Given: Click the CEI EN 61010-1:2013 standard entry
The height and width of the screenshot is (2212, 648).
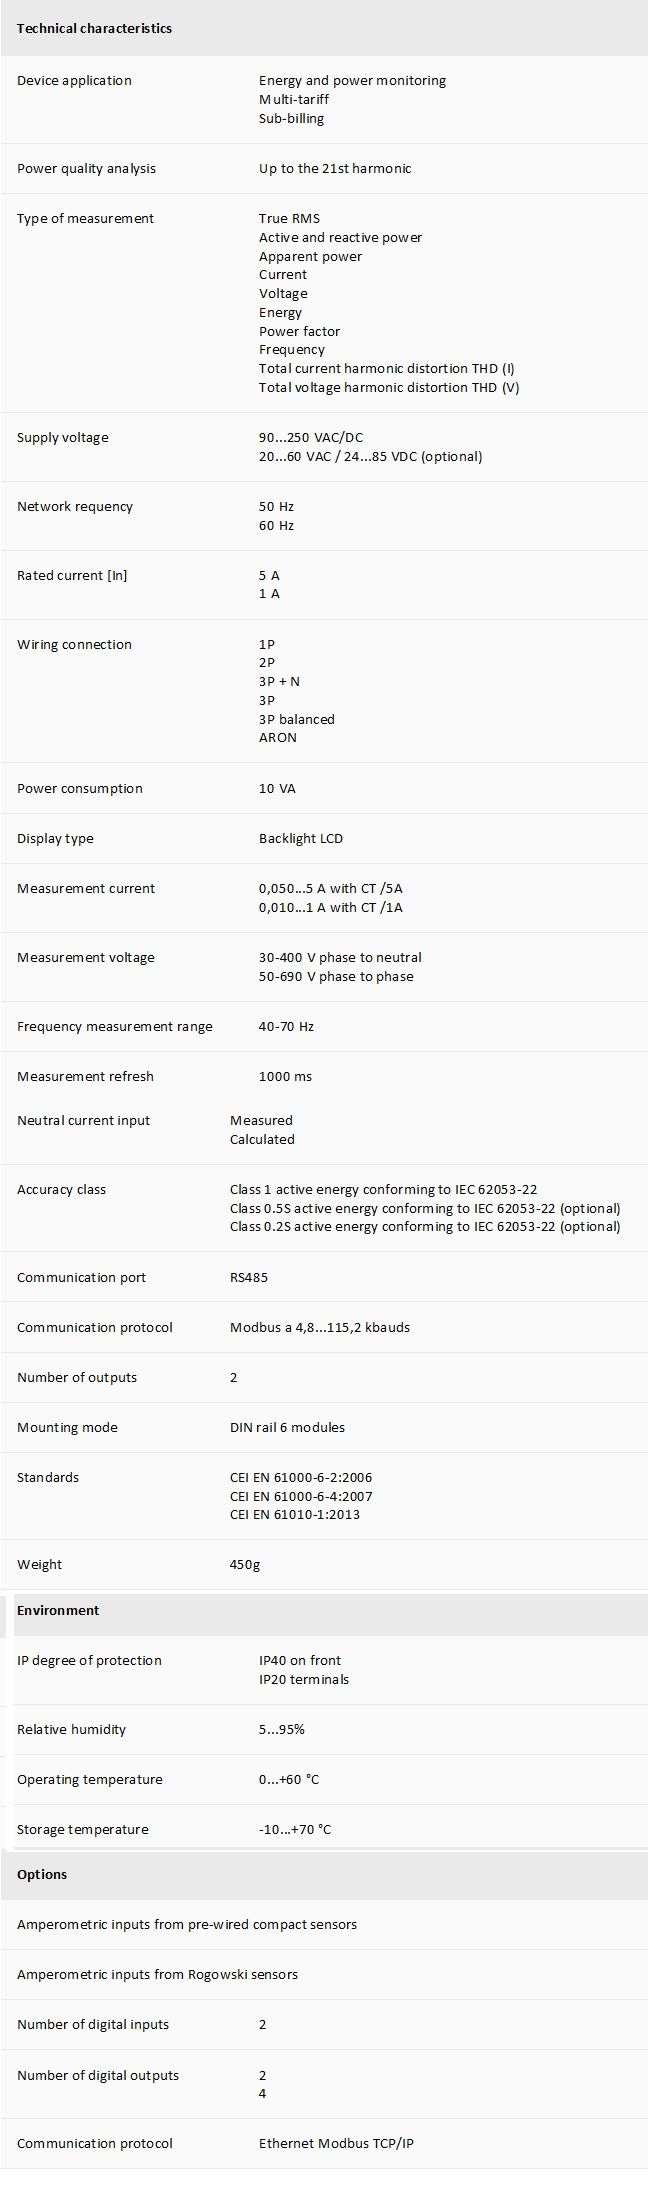Looking at the screenshot, I should (x=295, y=1514).
